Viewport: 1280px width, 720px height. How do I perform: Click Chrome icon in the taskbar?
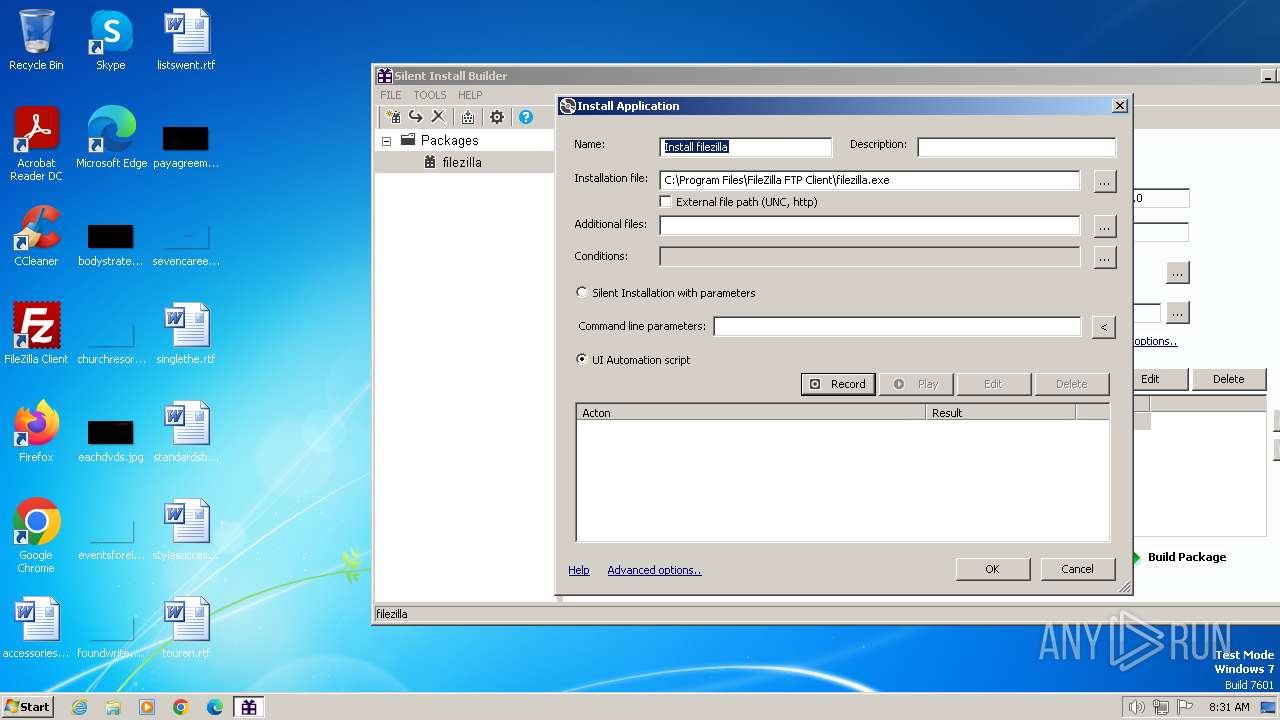tap(181, 707)
